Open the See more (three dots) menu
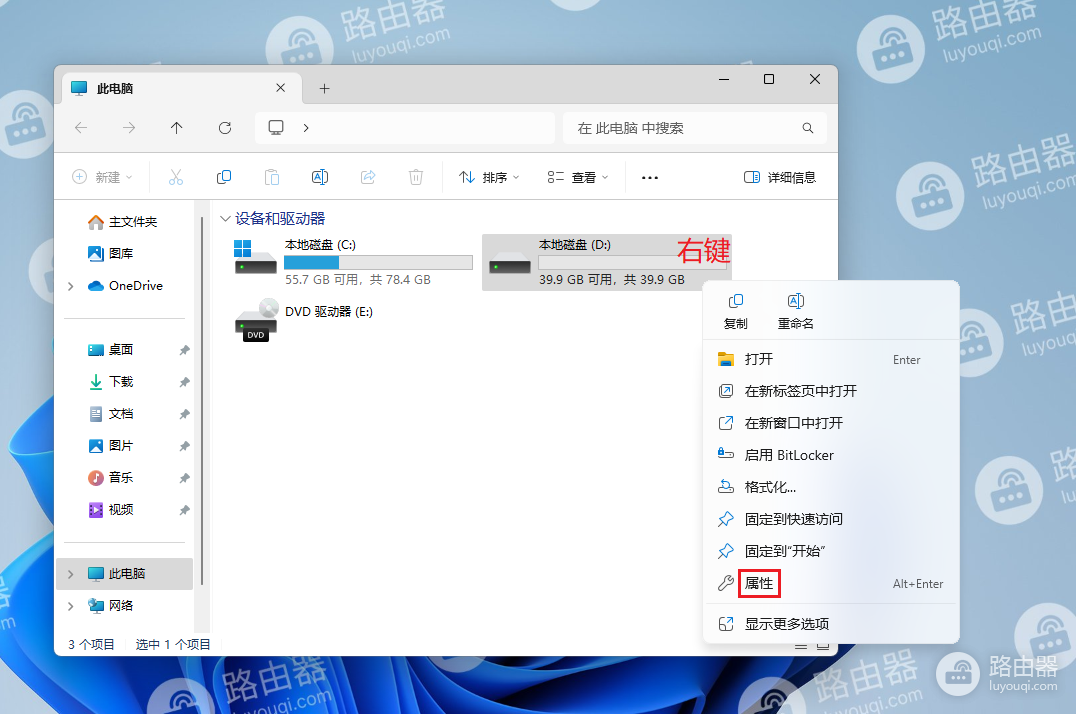This screenshot has width=1076, height=714. (x=650, y=177)
